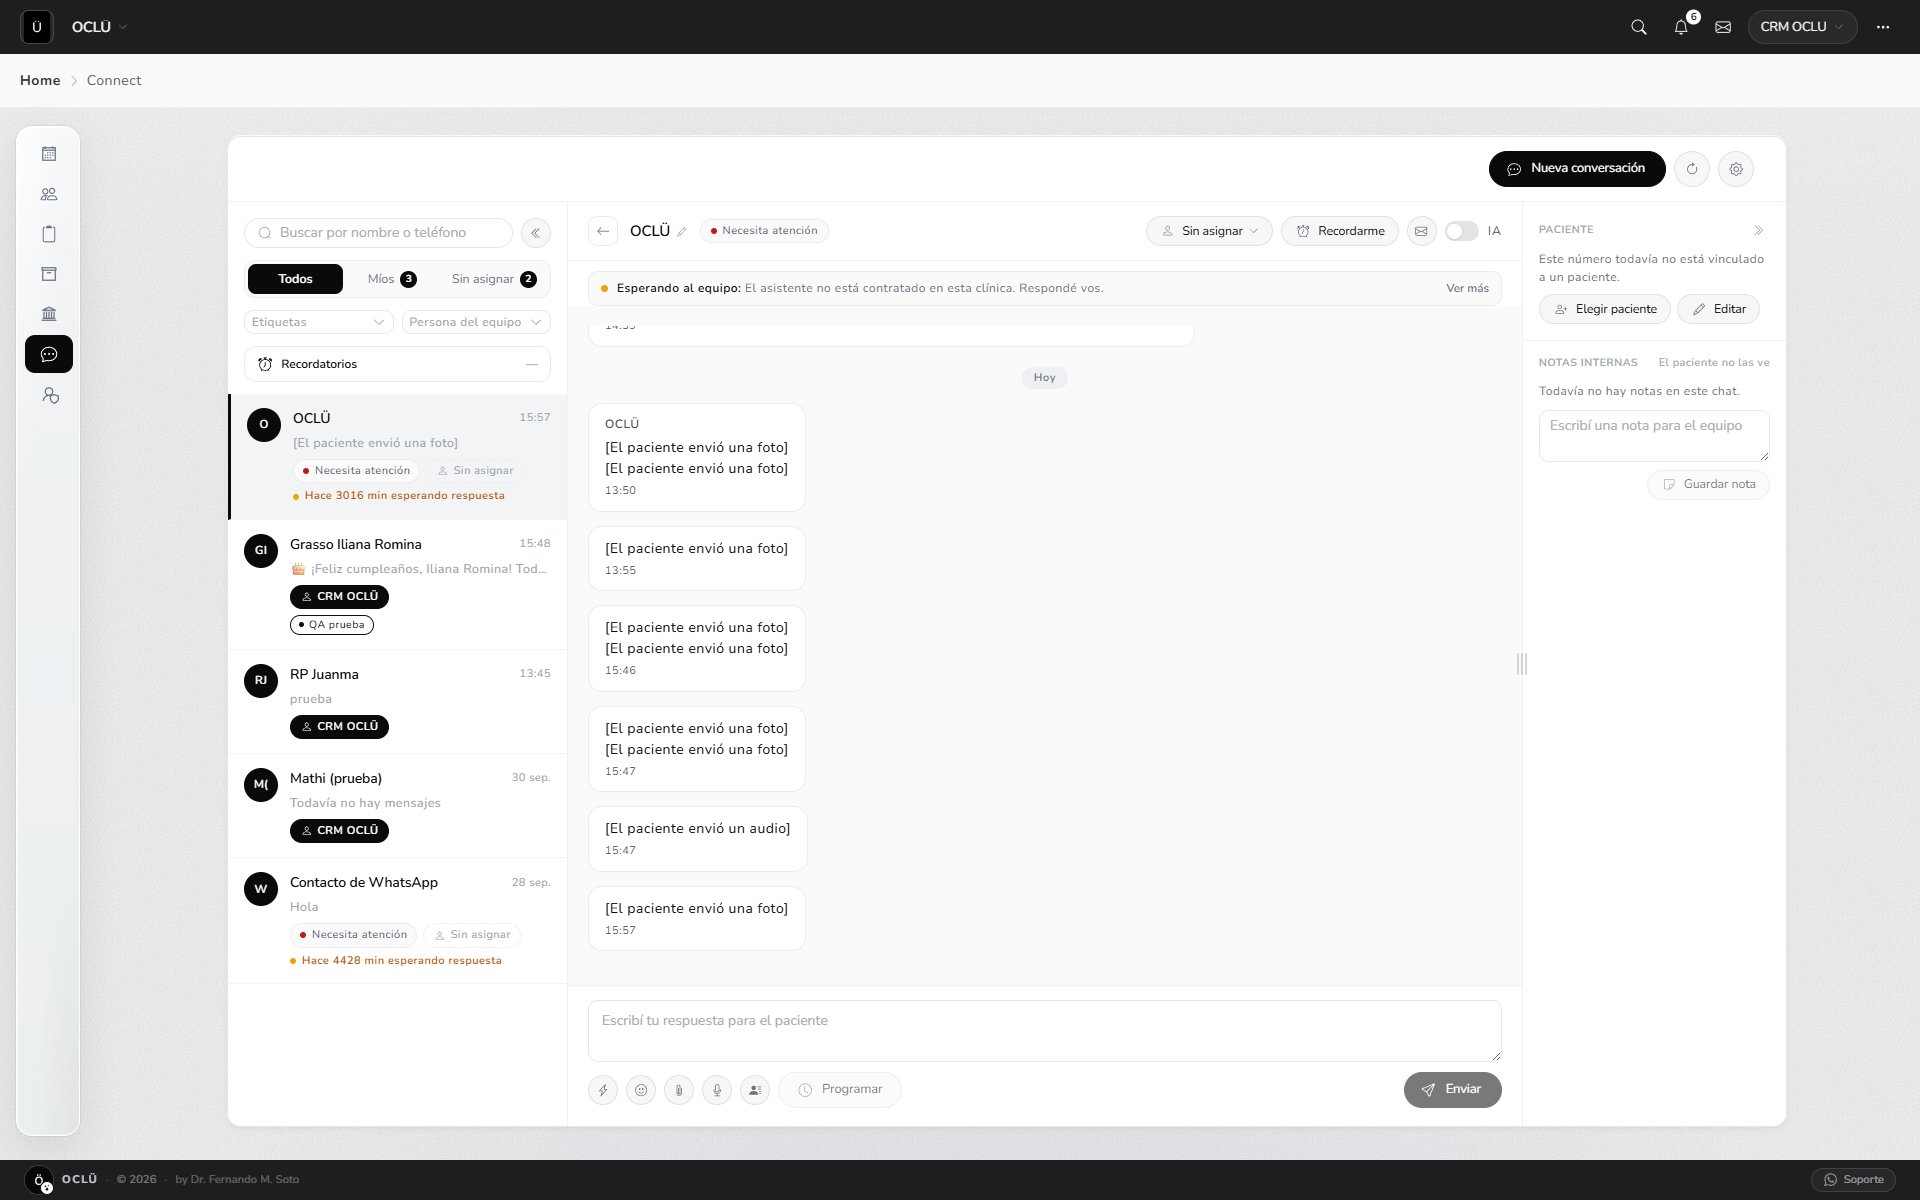1920x1200 pixels.
Task: Attach a file with the paperclip icon
Action: [x=679, y=1090]
